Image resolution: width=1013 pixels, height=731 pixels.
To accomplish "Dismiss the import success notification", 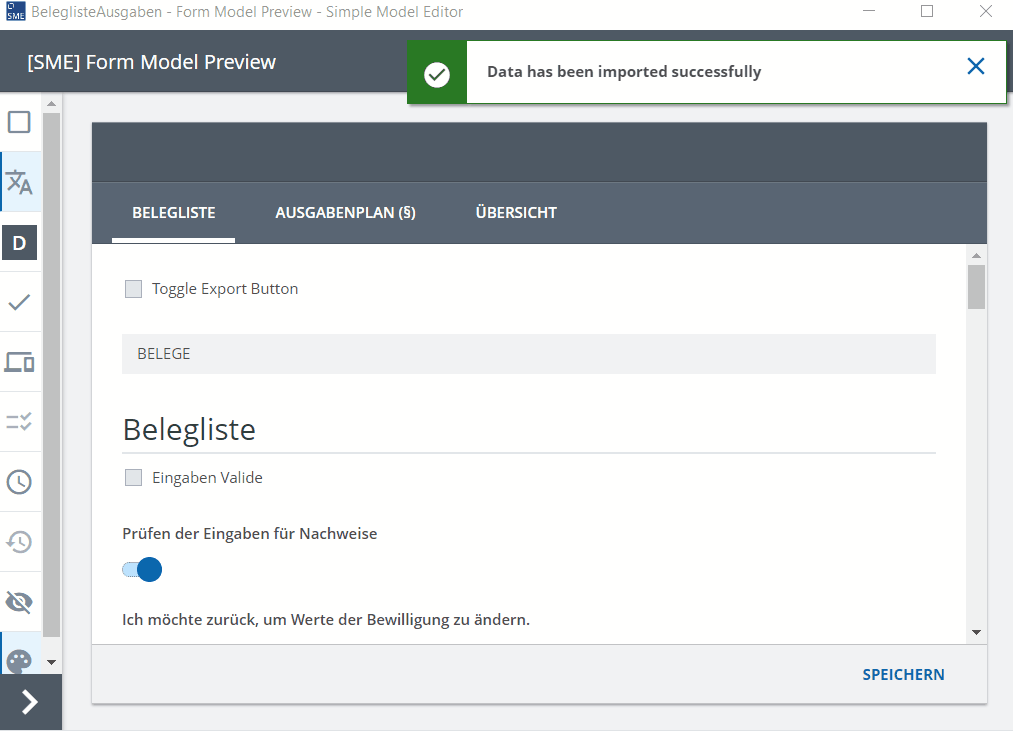I will pyautogui.click(x=976, y=66).
